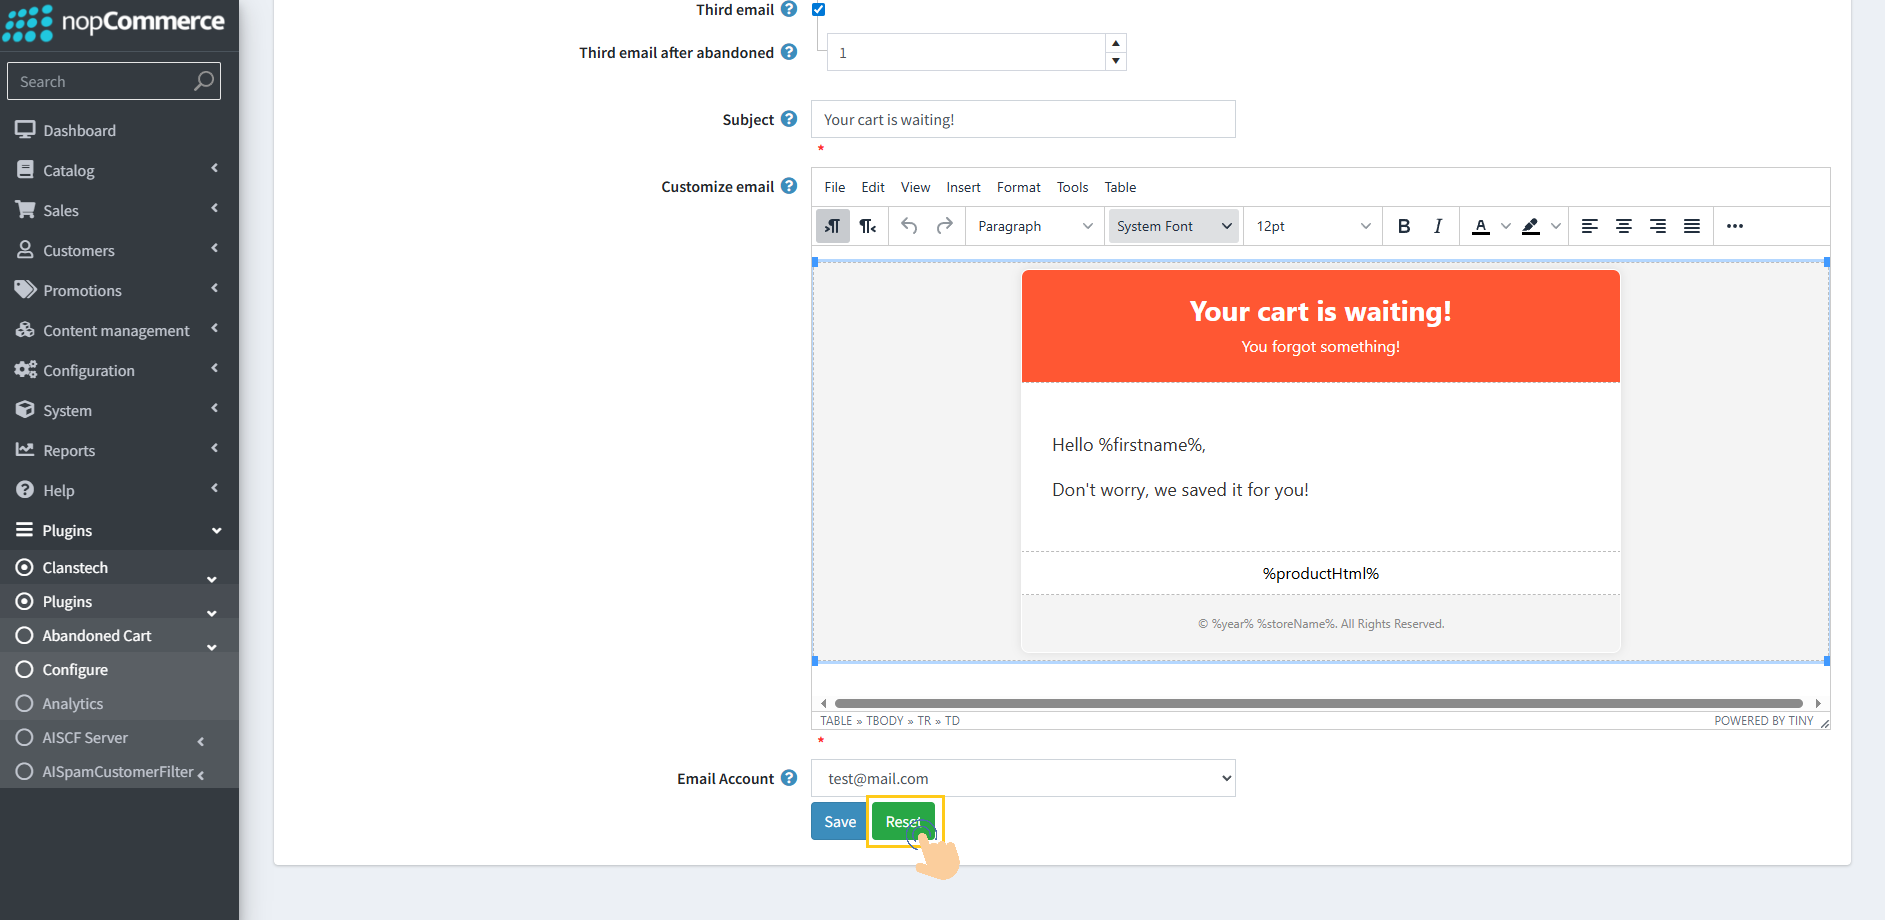
Task: Open the Paragraph format dropdown
Action: (x=1034, y=226)
